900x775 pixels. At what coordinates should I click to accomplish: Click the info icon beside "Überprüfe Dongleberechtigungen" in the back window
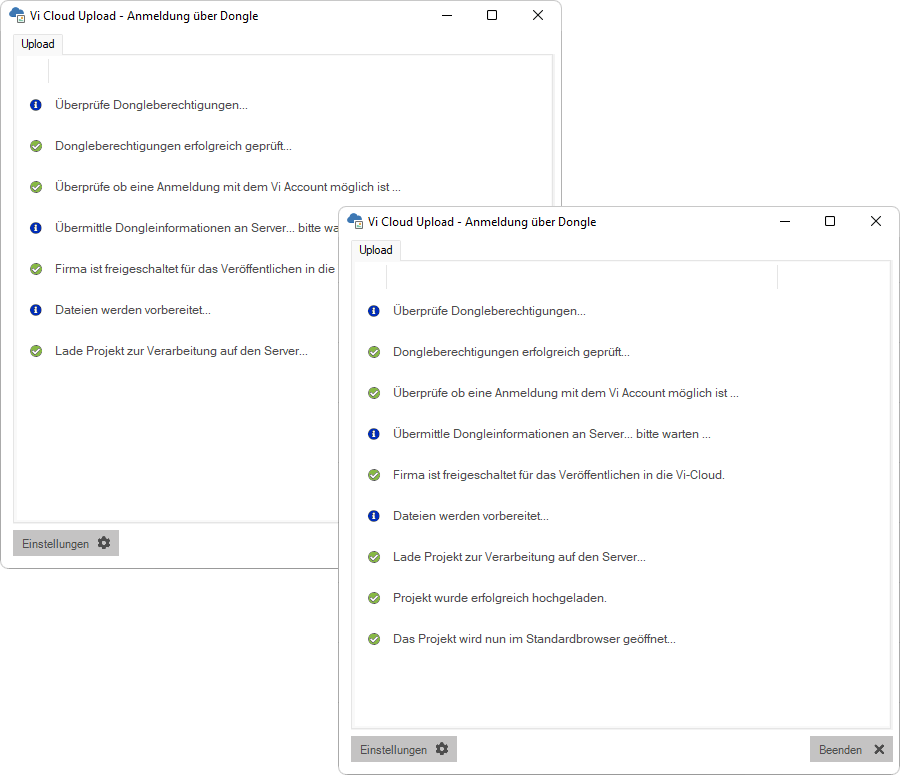tap(36, 105)
